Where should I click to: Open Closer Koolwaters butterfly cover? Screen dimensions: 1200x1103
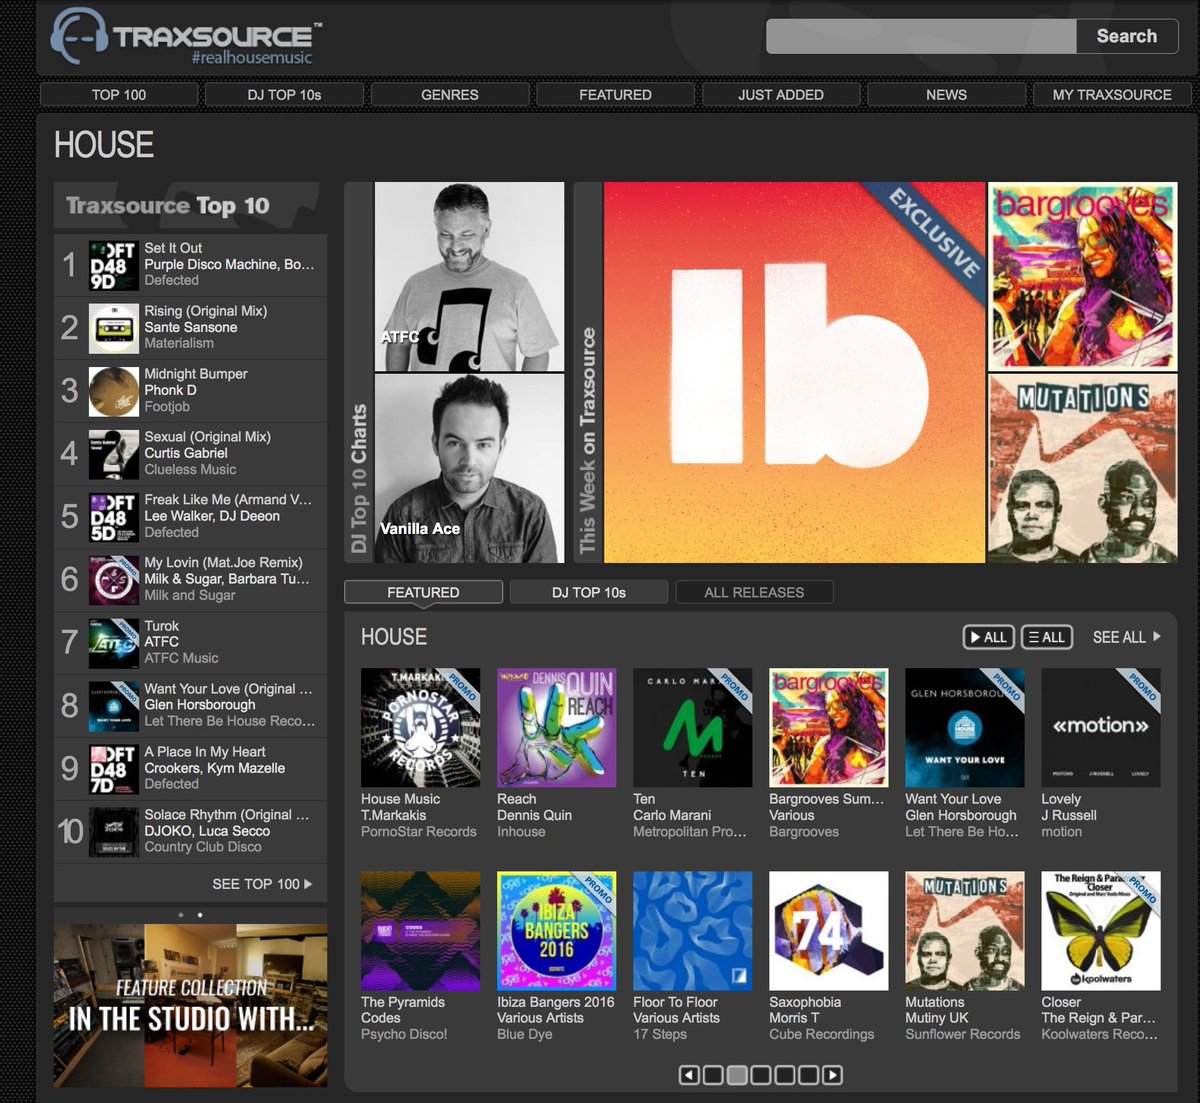click(x=1101, y=931)
